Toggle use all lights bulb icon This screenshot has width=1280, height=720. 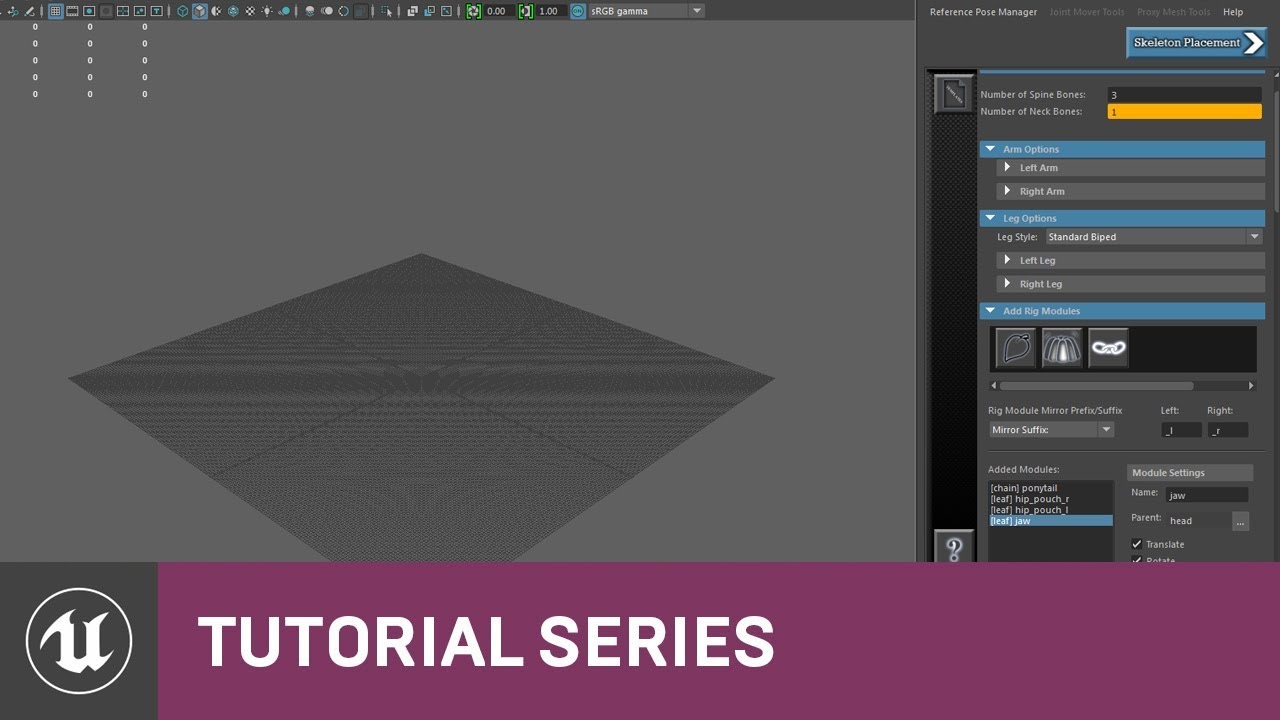pyautogui.click(x=267, y=11)
